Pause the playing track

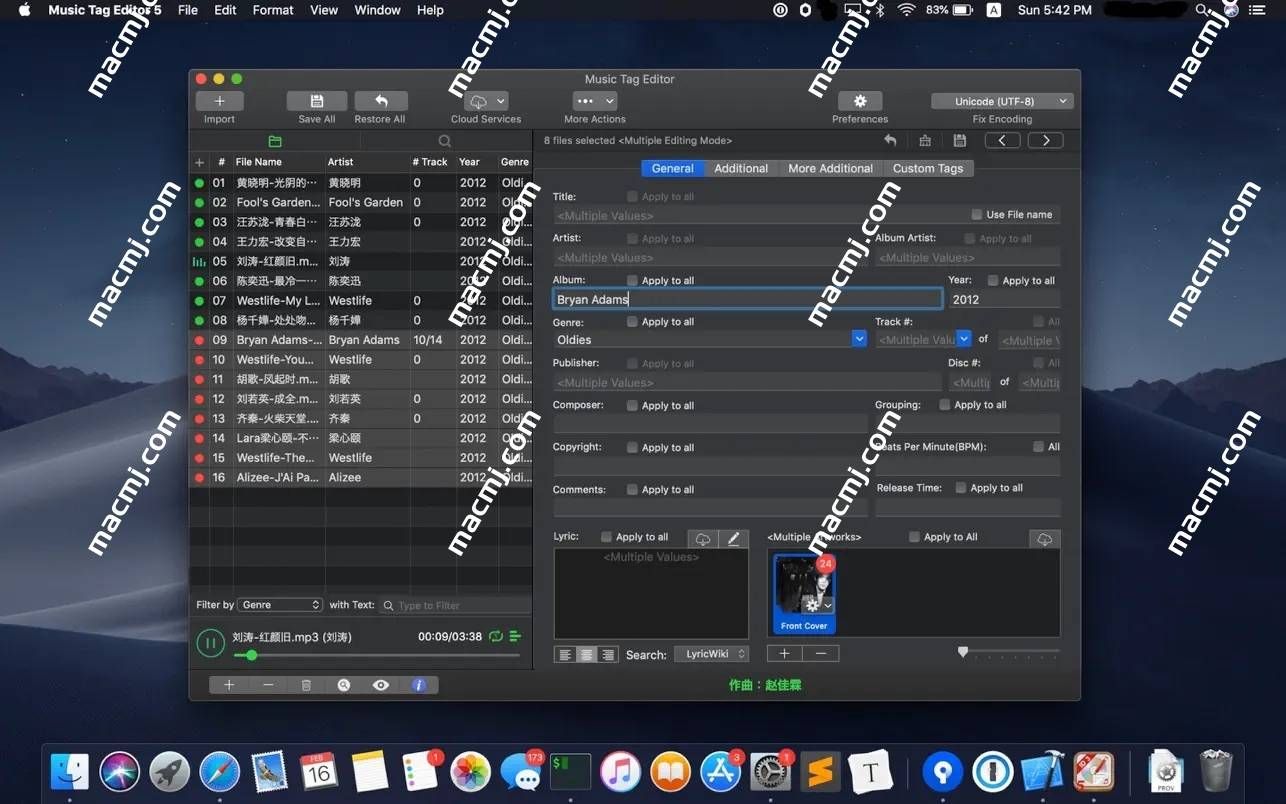click(210, 642)
